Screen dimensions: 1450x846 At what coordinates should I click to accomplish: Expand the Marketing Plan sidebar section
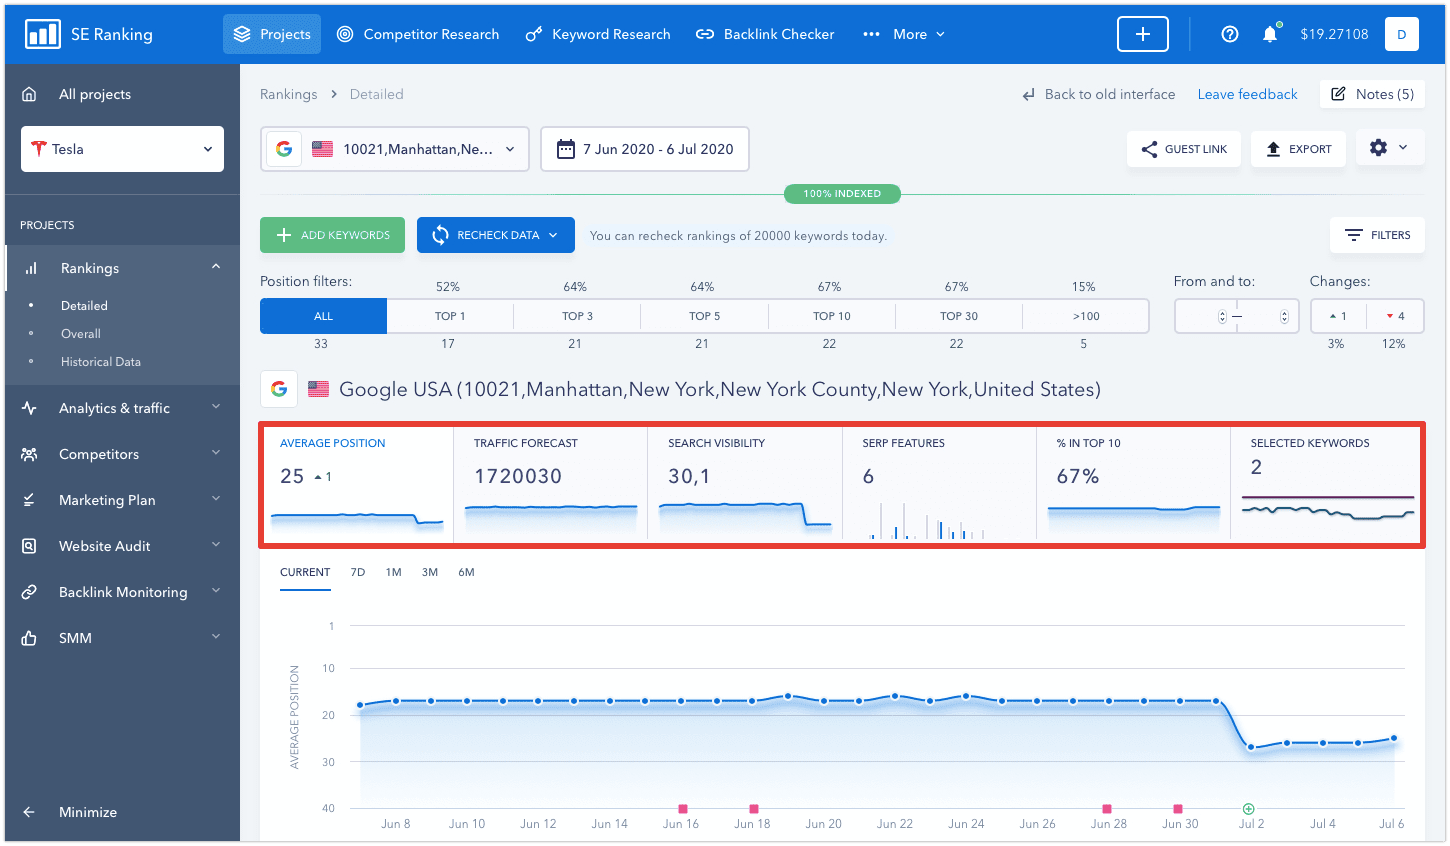pyautogui.click(x=122, y=500)
